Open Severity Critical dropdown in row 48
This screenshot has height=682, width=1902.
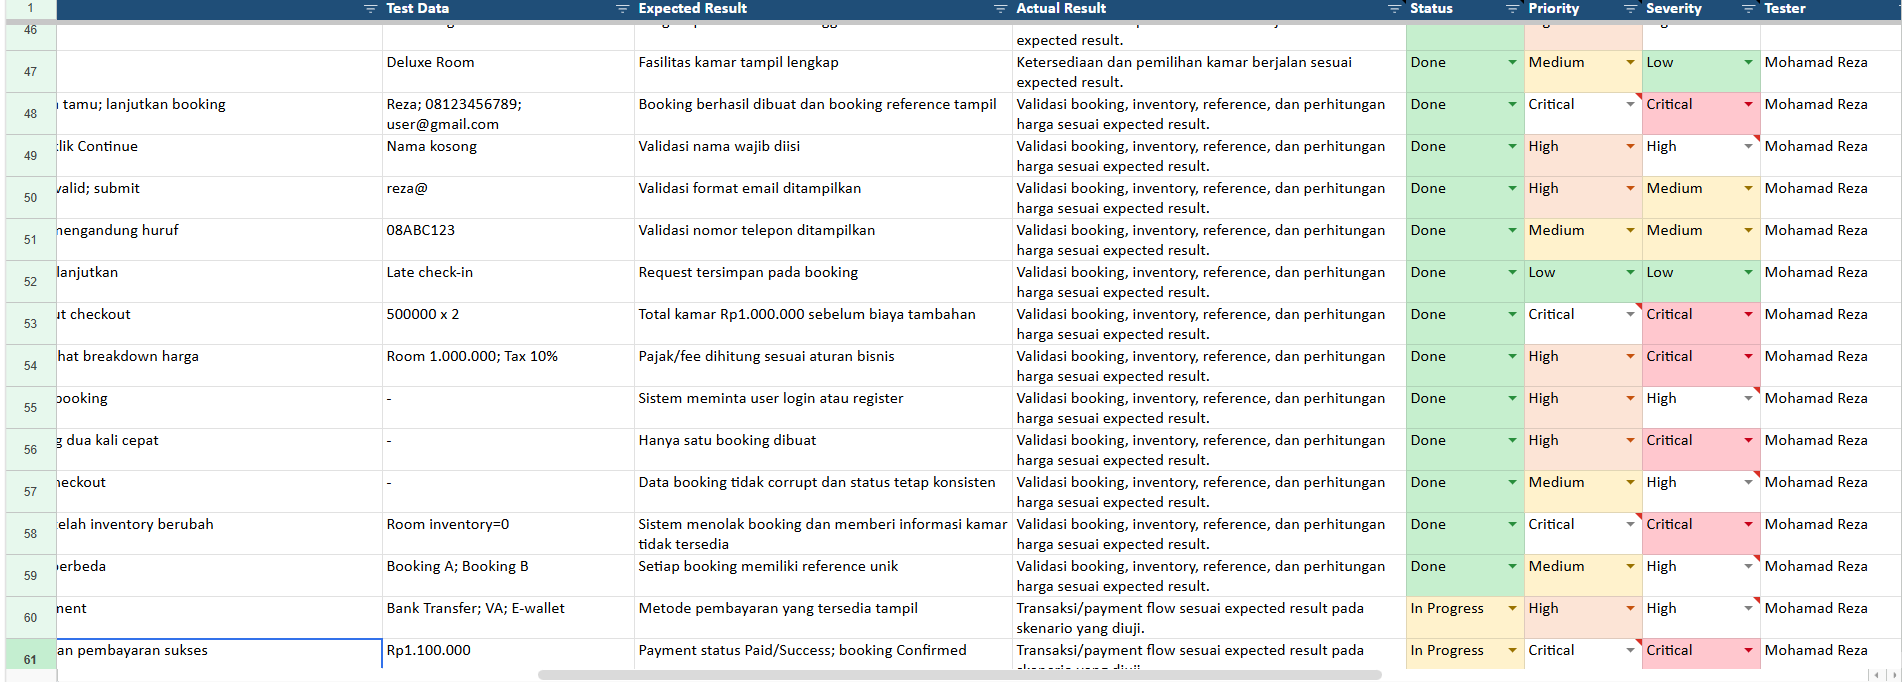pyautogui.click(x=1748, y=104)
